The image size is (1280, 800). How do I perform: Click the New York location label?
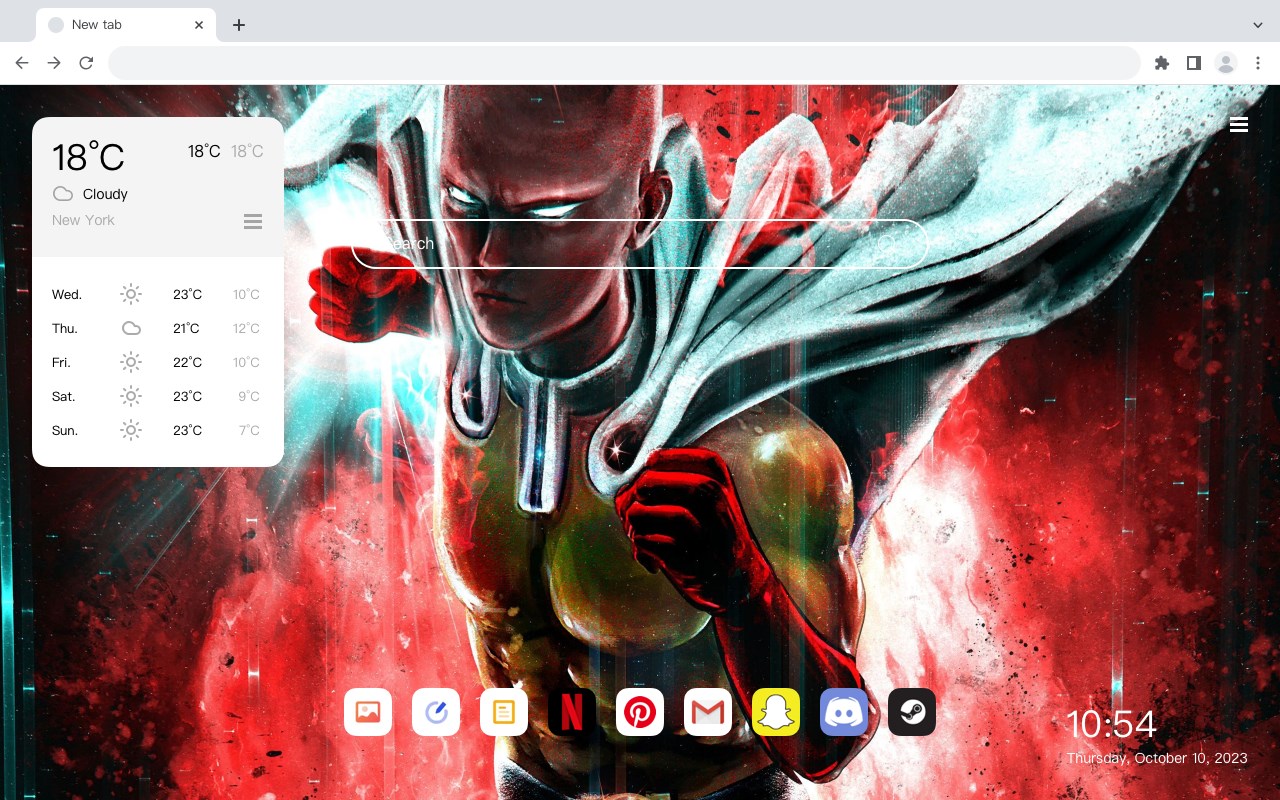coord(83,220)
